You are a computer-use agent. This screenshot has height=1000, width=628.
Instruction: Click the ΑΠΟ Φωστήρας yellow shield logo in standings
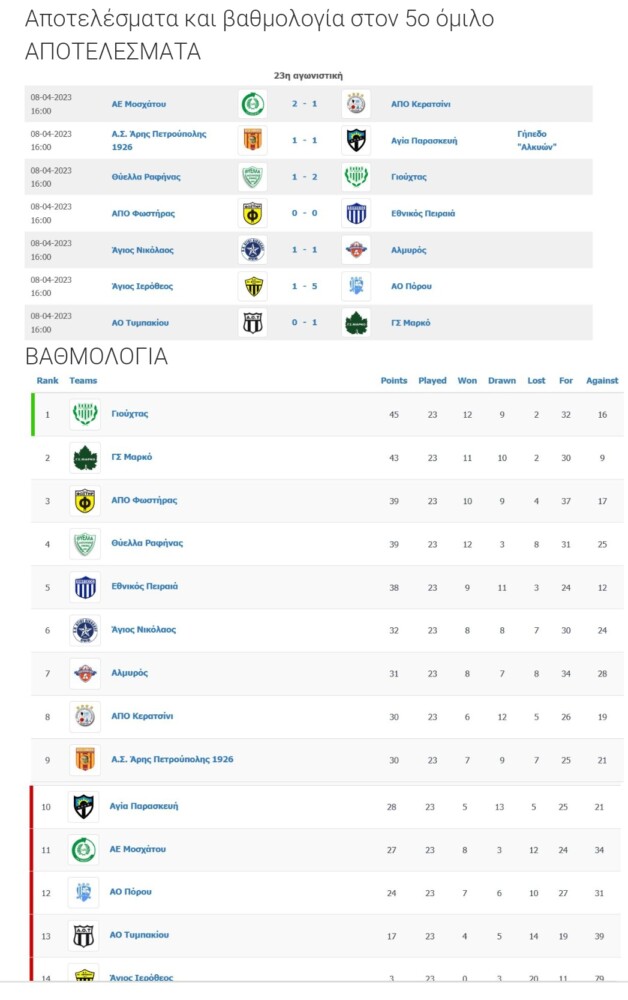[x=85, y=501]
